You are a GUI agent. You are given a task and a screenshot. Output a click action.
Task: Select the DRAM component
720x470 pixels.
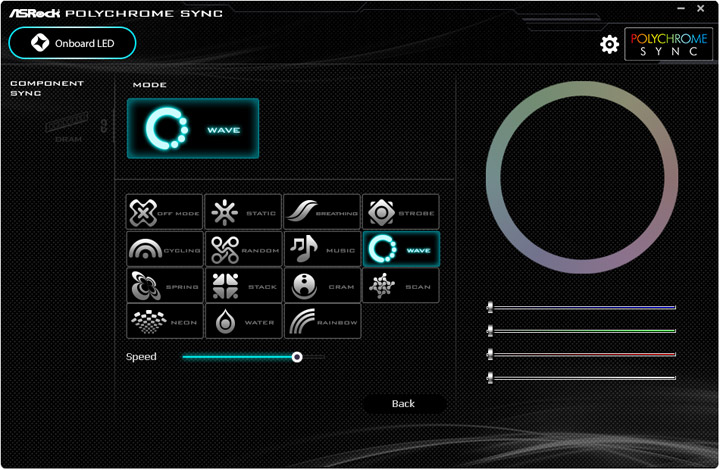(68, 127)
